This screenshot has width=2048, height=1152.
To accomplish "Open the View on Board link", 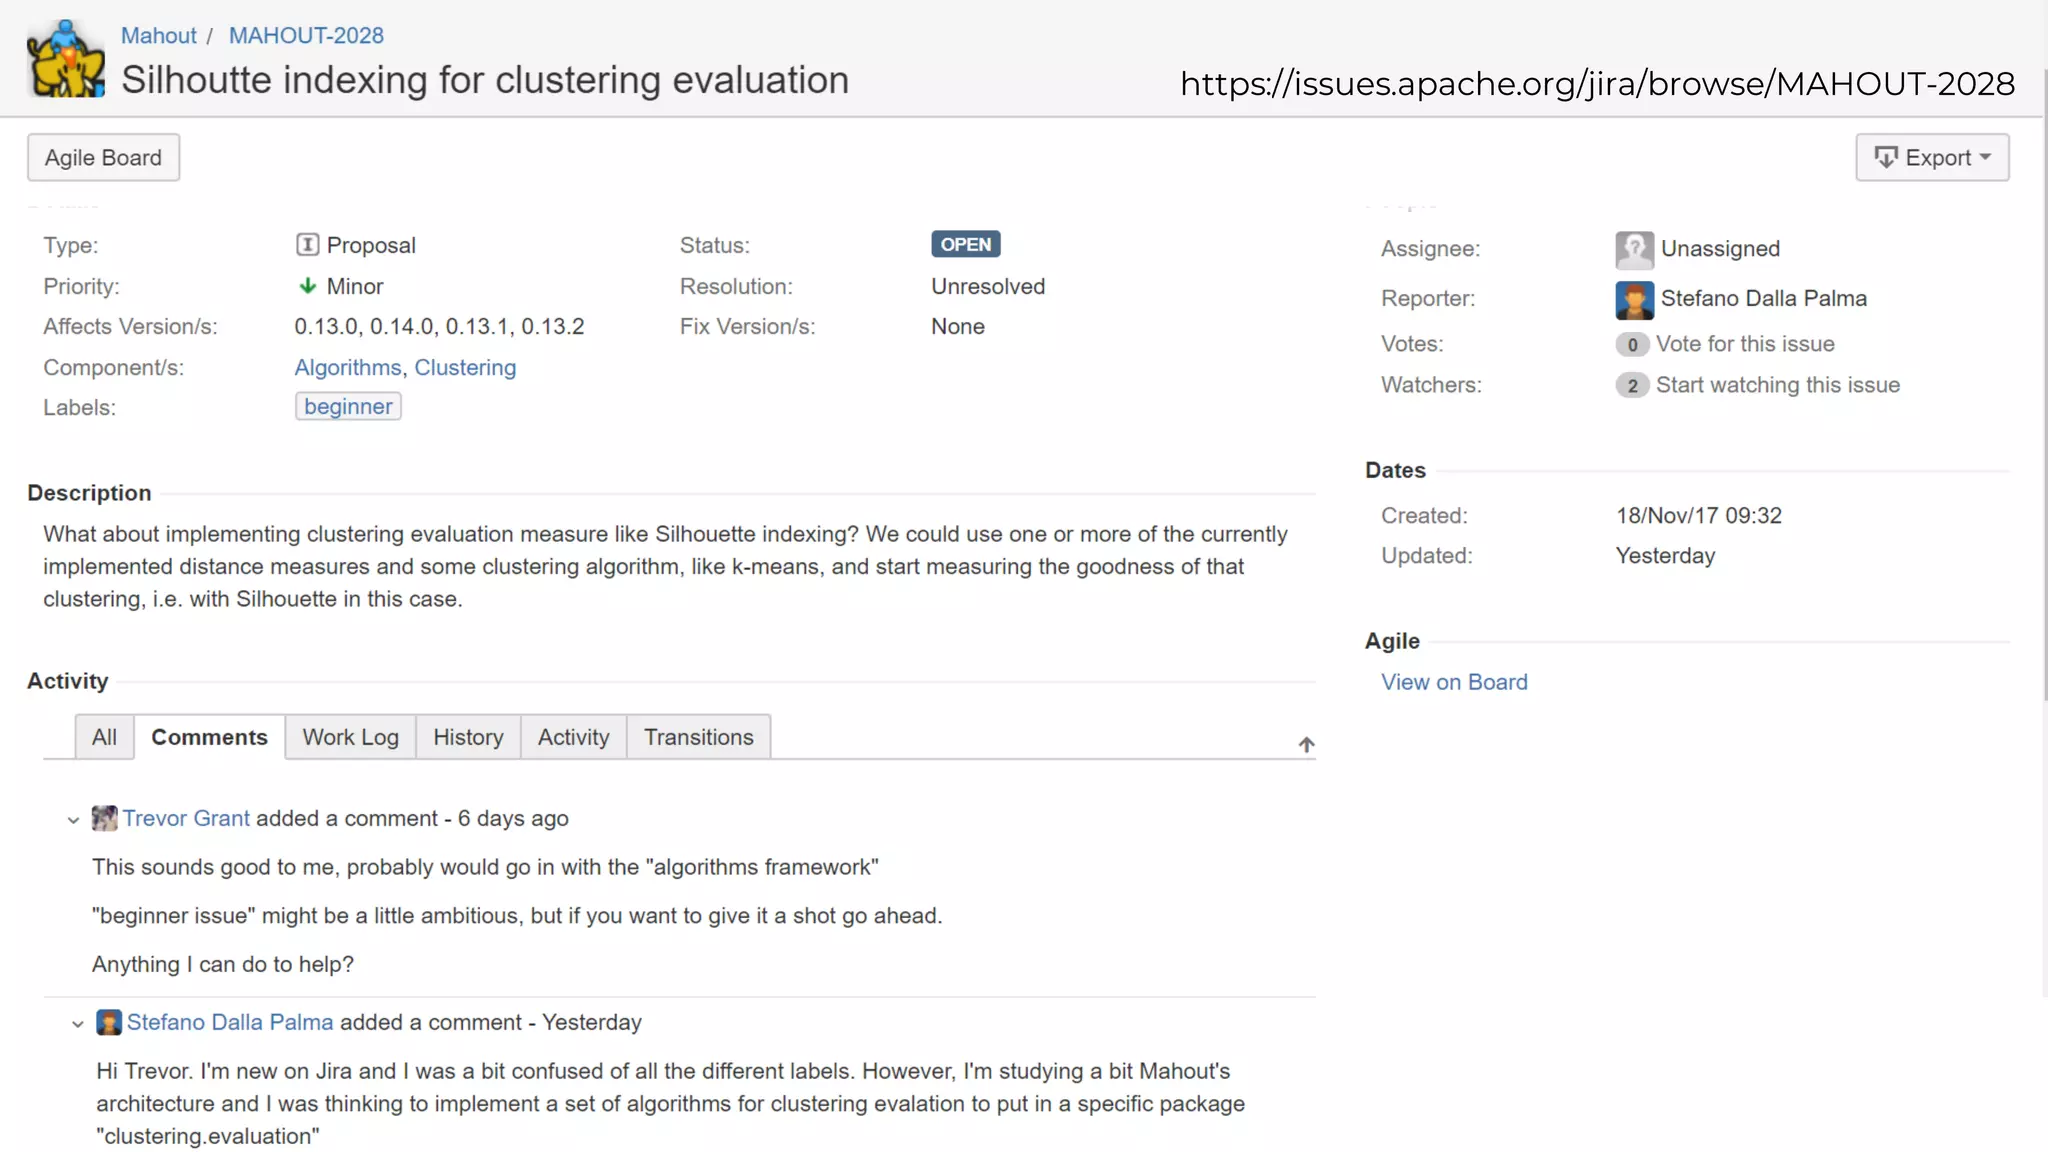I will (x=1454, y=682).
